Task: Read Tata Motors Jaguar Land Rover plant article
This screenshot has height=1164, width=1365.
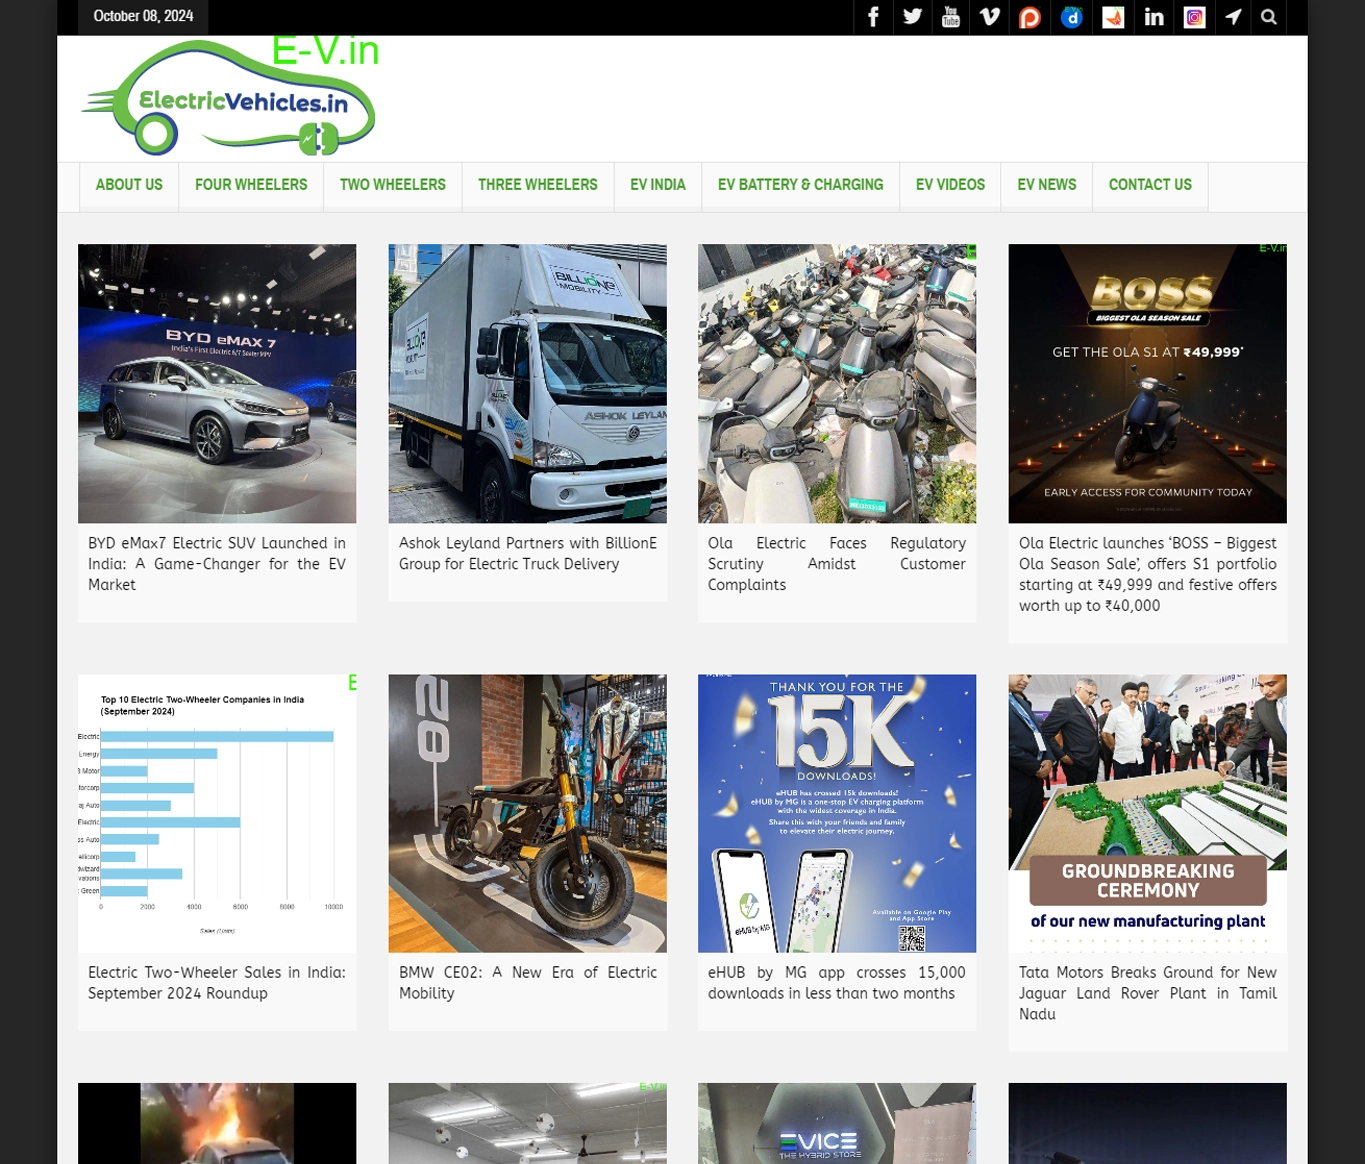Action: pos(1147,993)
